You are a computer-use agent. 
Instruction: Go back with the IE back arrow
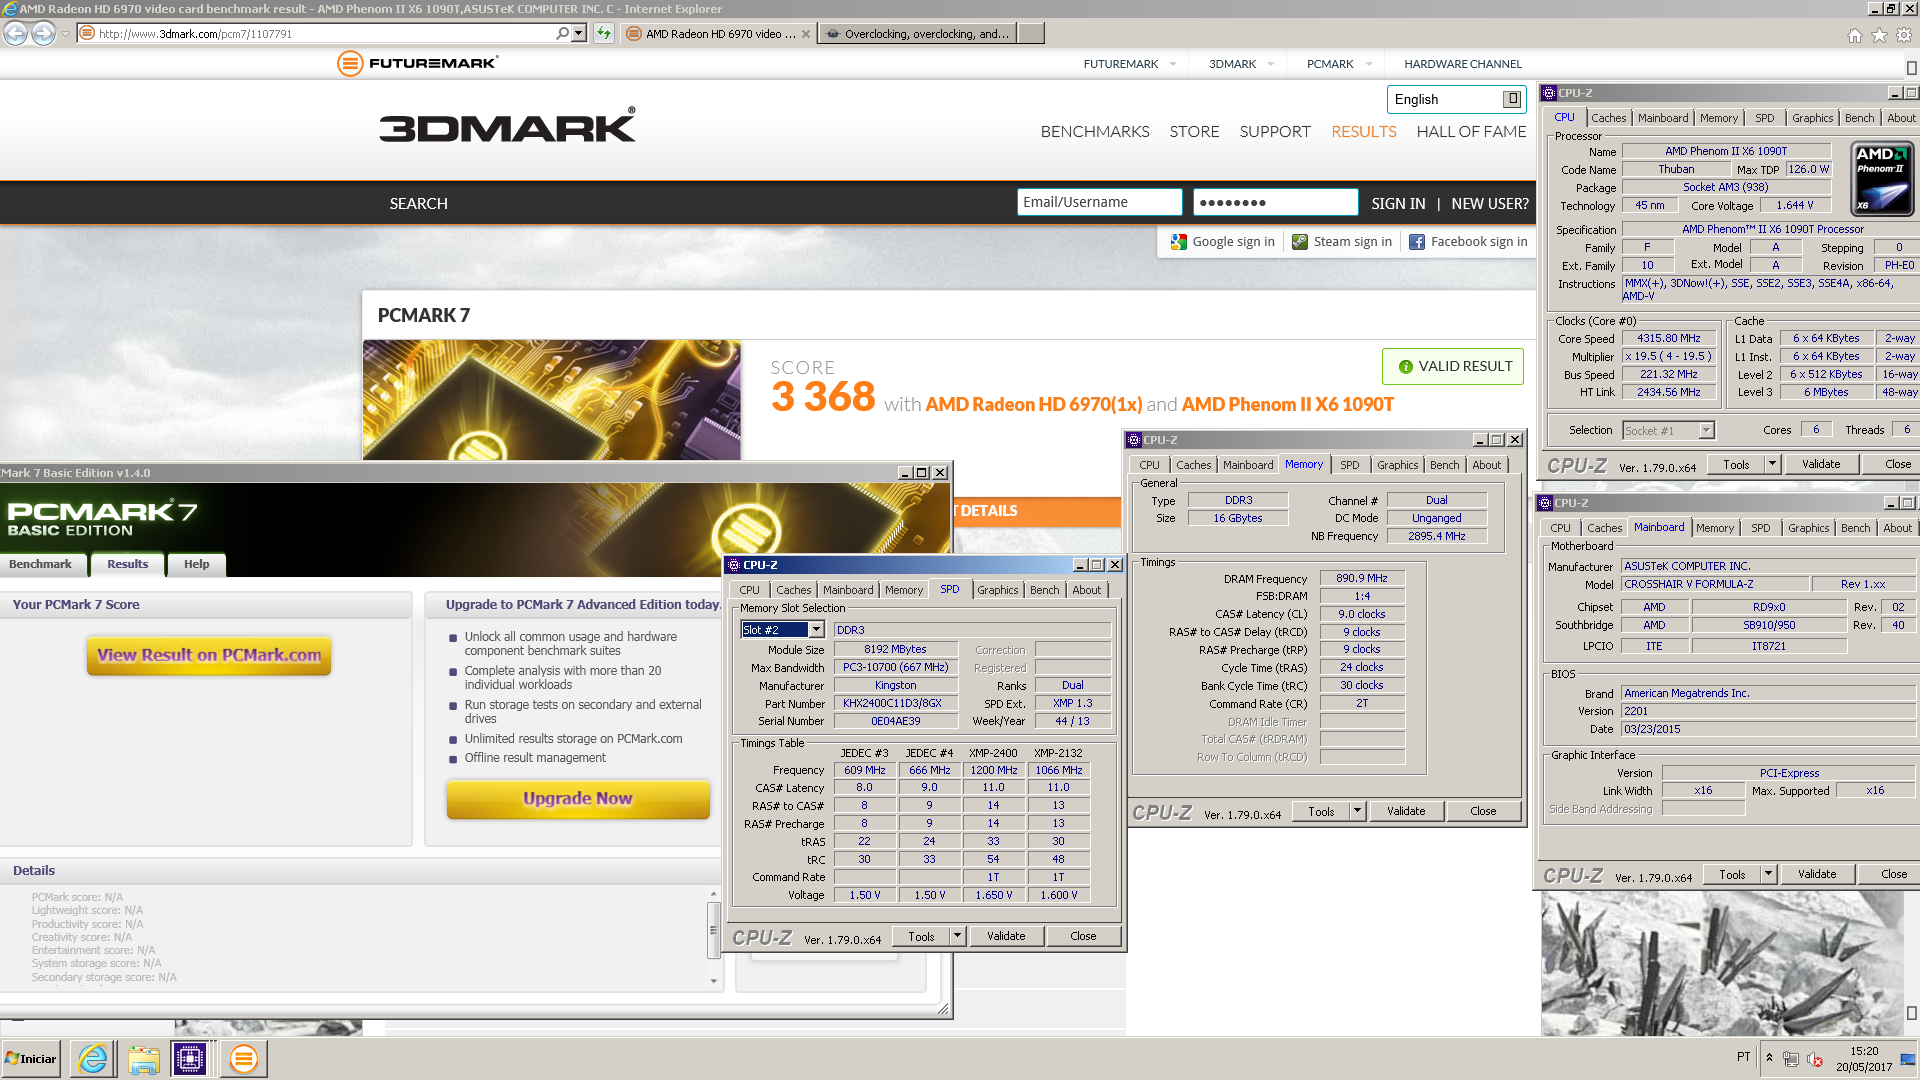15,33
